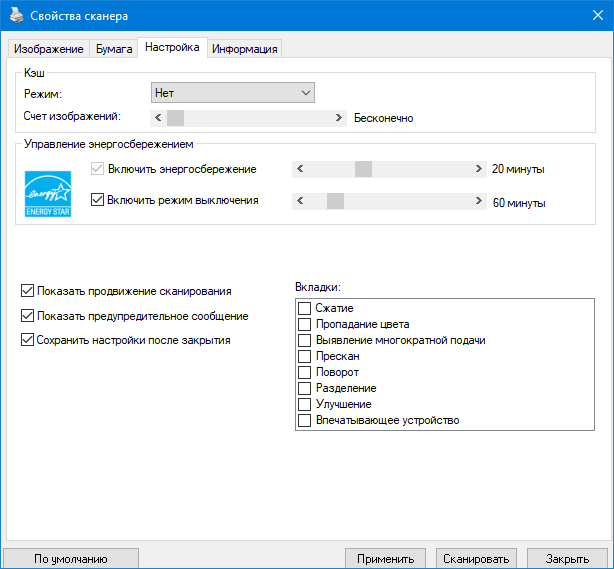Open the Информация tab
This screenshot has width=614, height=569.
pyautogui.click(x=245, y=49)
